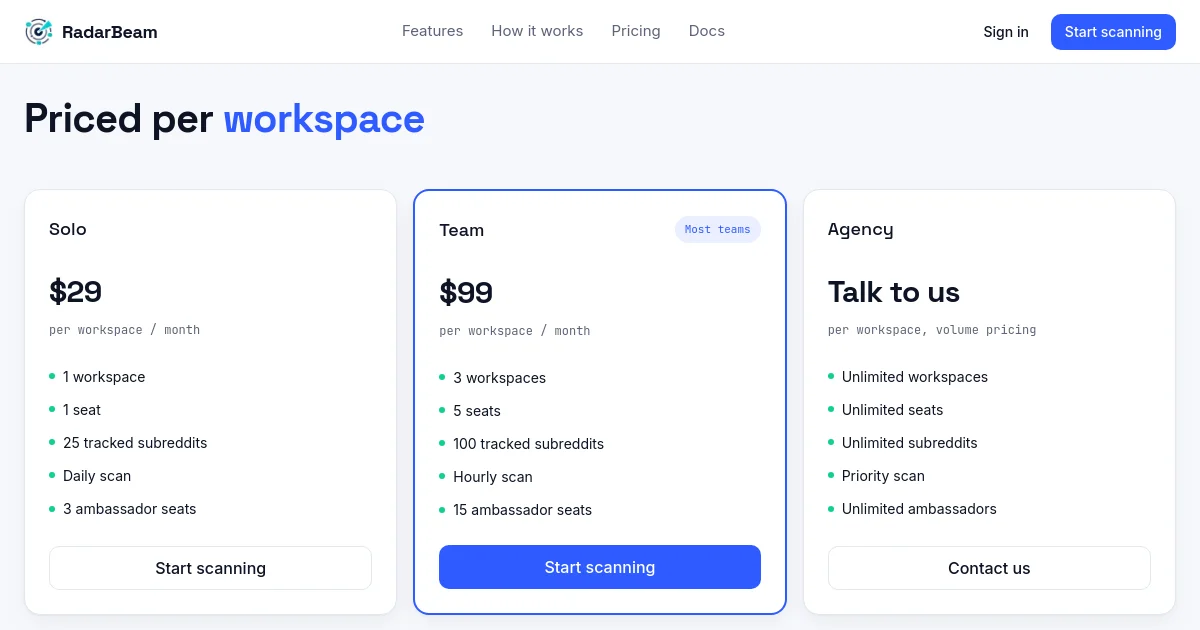Click the 15 ambassador seats feature
Screen dimensions: 1200x630
pyautogui.click(x=522, y=510)
